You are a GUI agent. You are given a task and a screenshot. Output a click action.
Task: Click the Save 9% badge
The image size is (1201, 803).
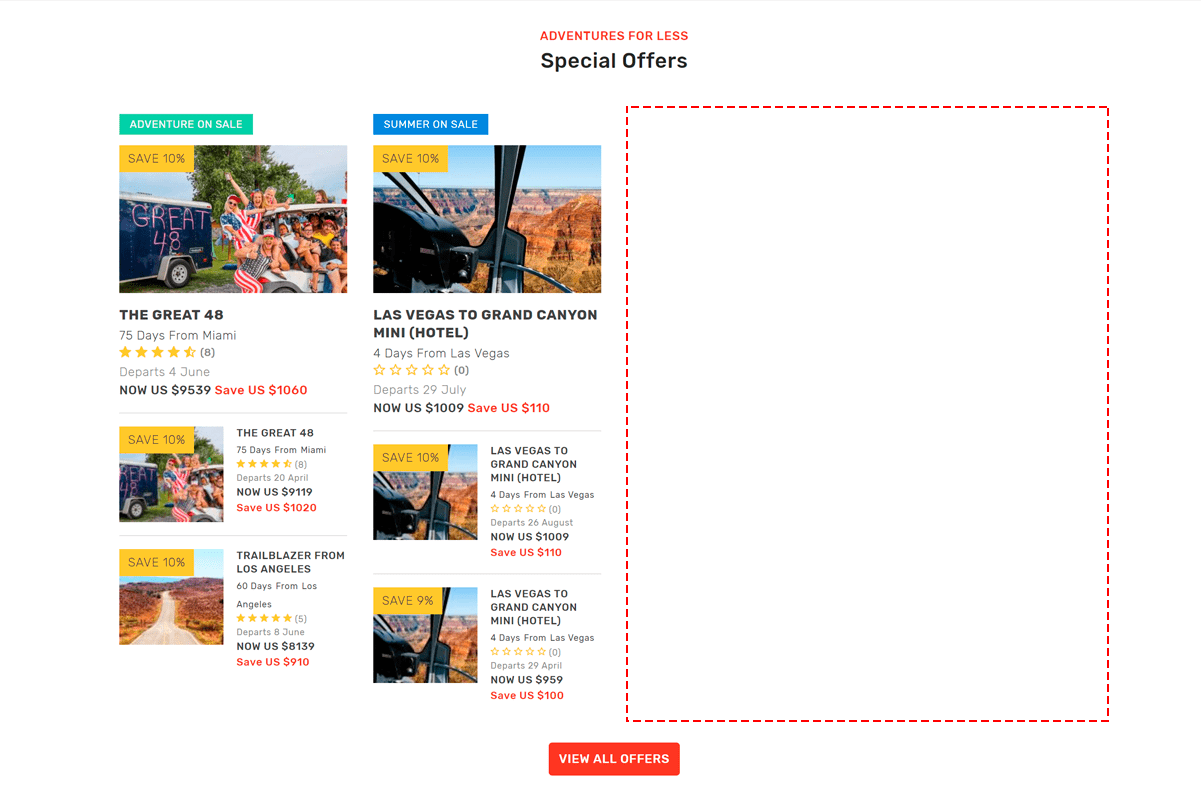[408, 601]
